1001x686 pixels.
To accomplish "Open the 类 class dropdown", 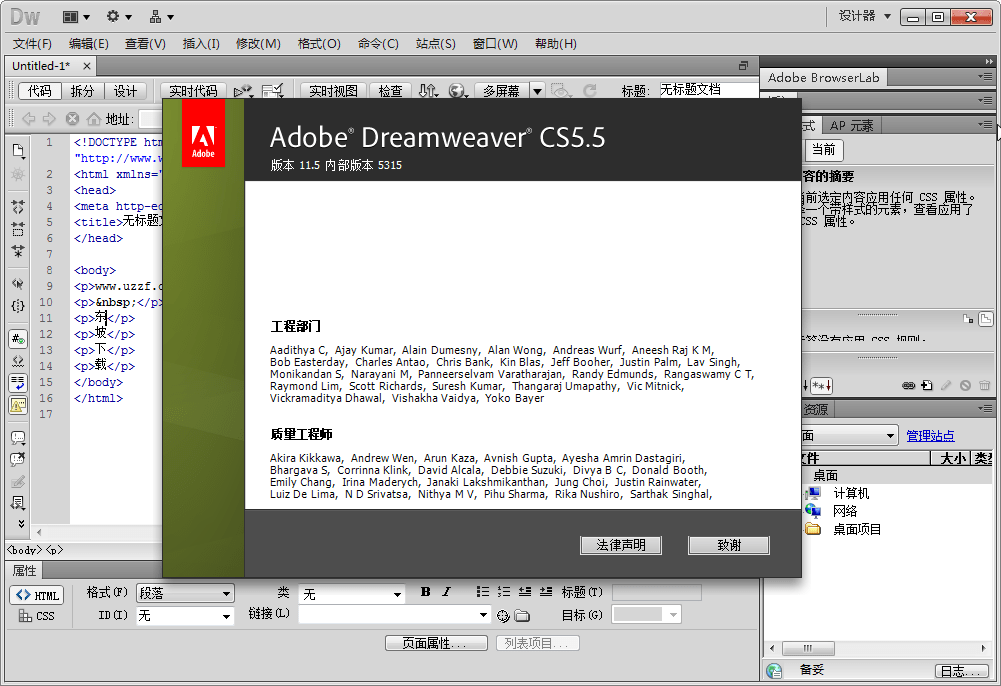I will pos(352,594).
